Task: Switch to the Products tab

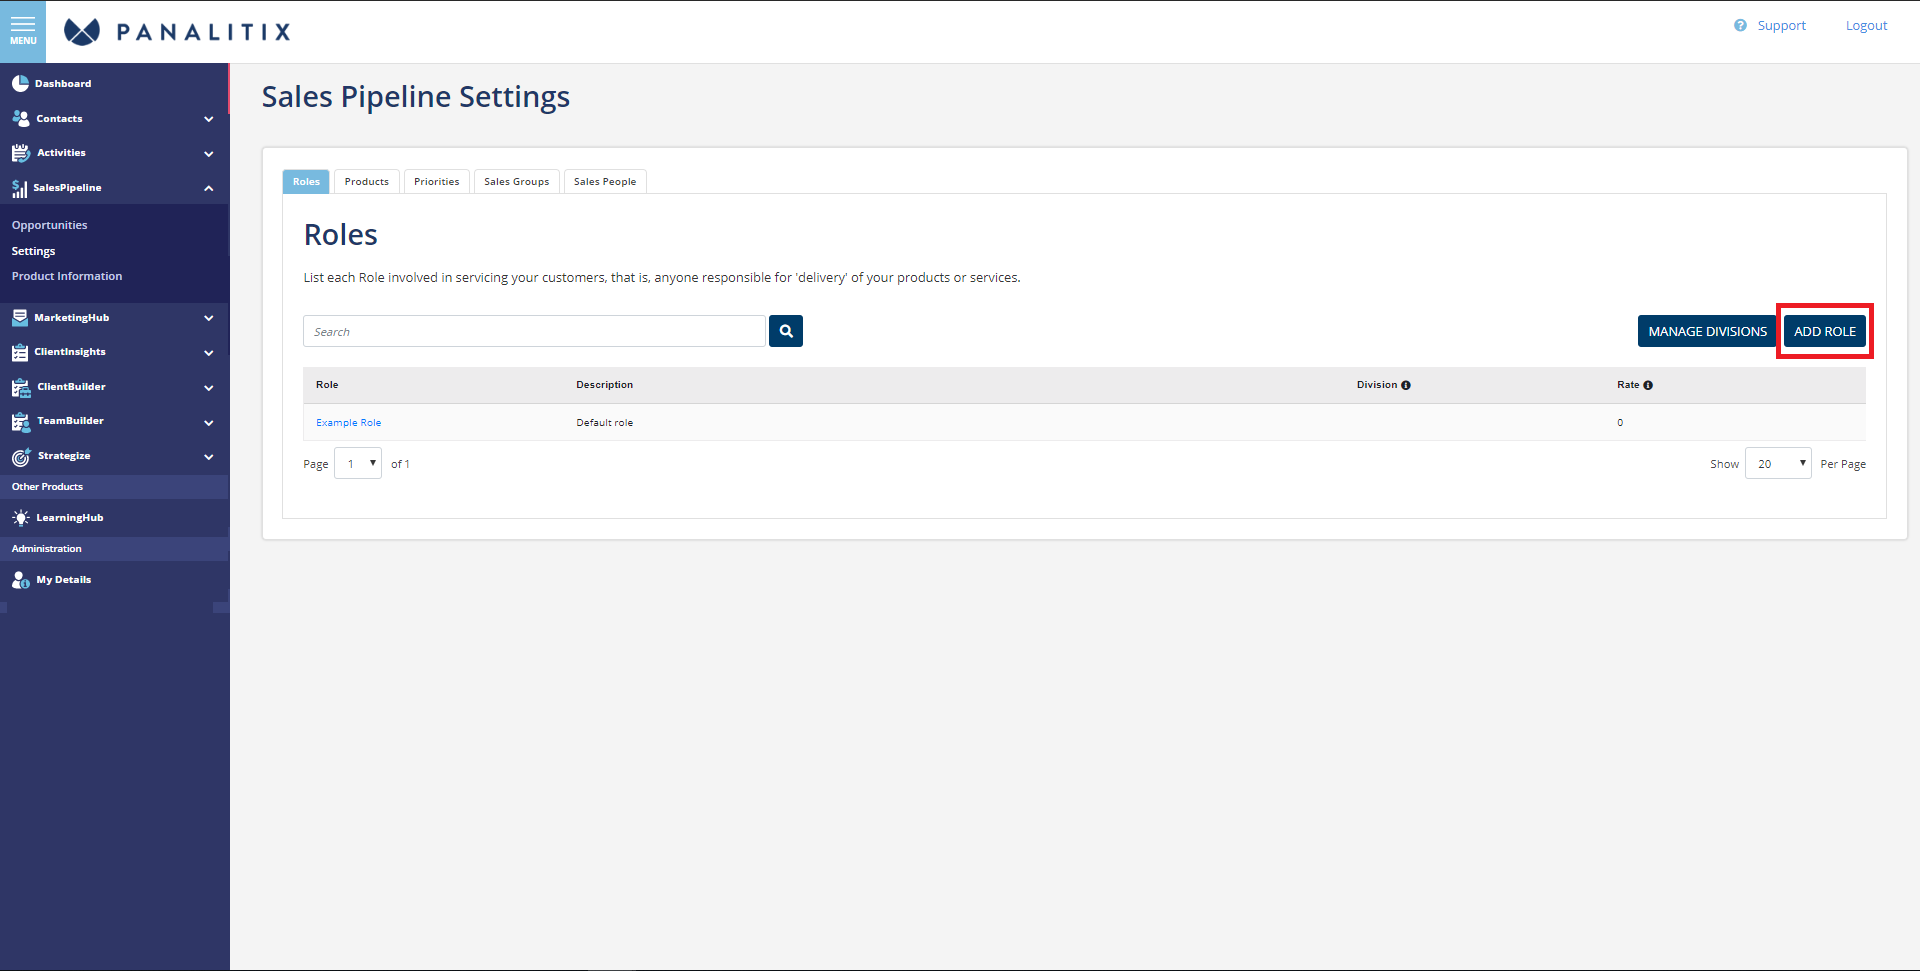Action: point(367,181)
